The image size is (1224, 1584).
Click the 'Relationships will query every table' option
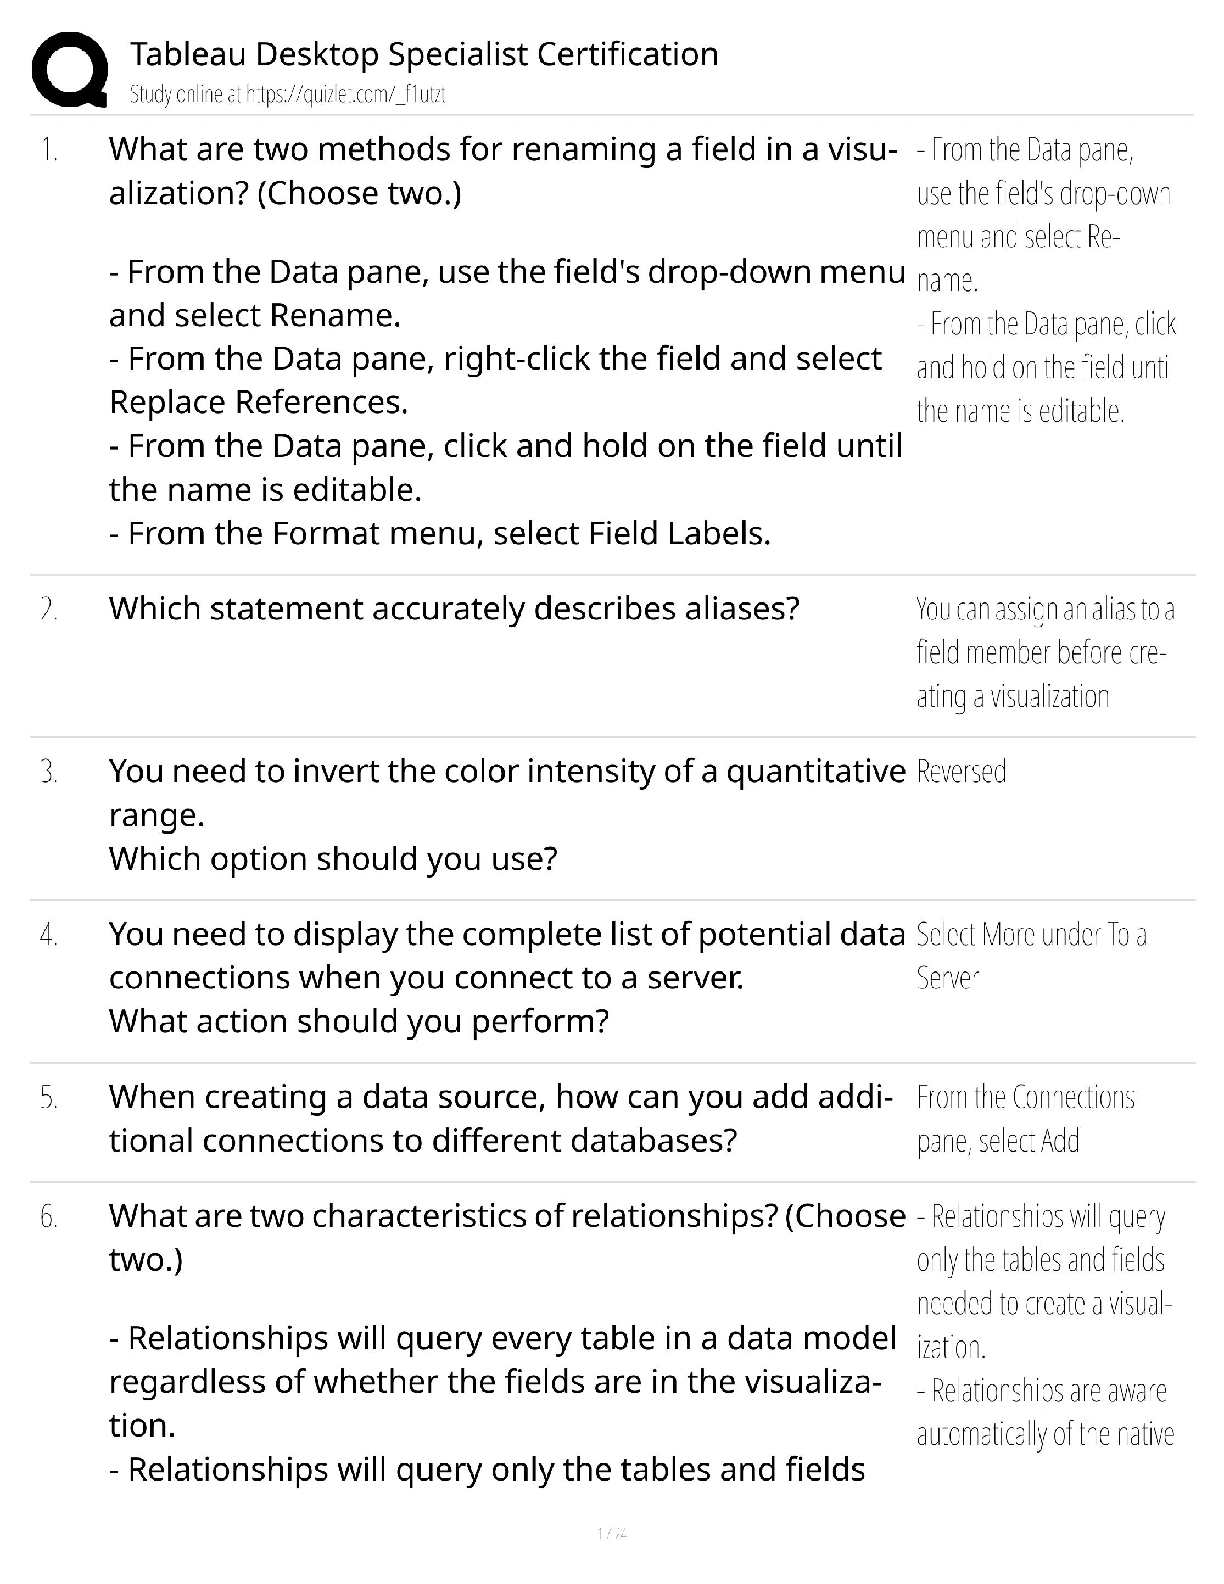point(502,1381)
